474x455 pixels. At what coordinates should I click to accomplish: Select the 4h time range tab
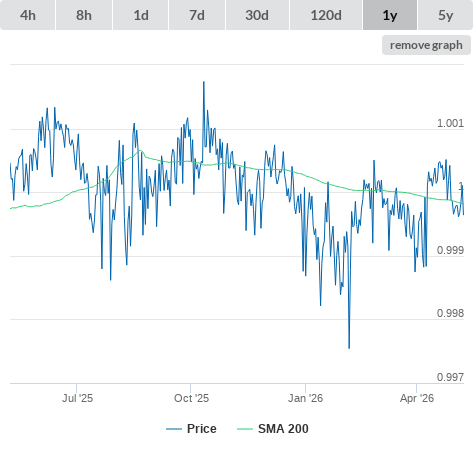click(x=28, y=15)
